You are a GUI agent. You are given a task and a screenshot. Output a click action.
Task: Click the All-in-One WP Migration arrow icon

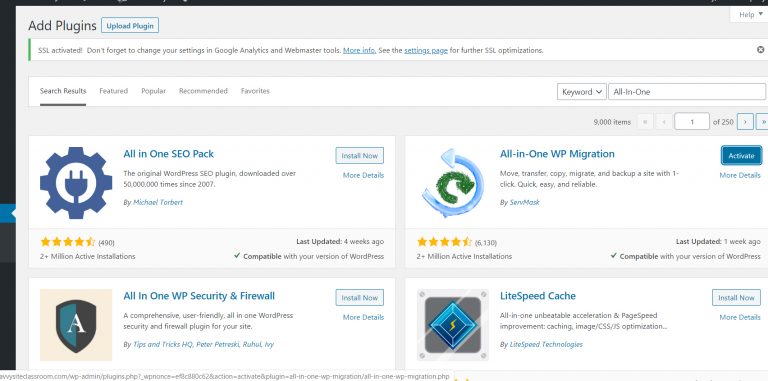pyautogui.click(x=453, y=183)
